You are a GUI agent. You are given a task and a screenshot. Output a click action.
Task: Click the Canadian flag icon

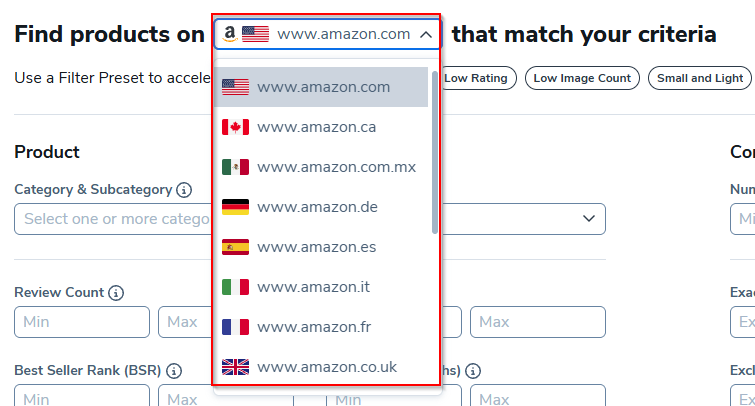pyautogui.click(x=235, y=127)
